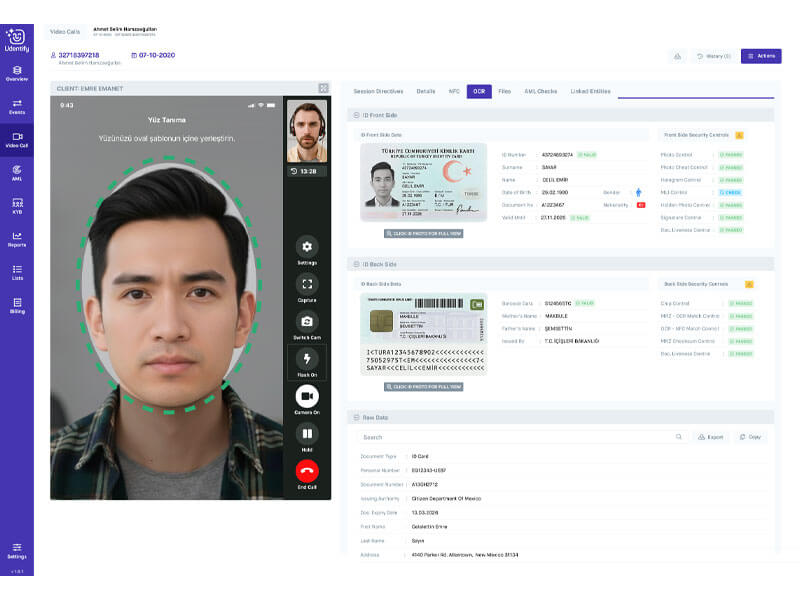Image resolution: width=800 pixels, height=600 pixels.
Task: Switch to the AML Checks tab
Action: point(540,91)
